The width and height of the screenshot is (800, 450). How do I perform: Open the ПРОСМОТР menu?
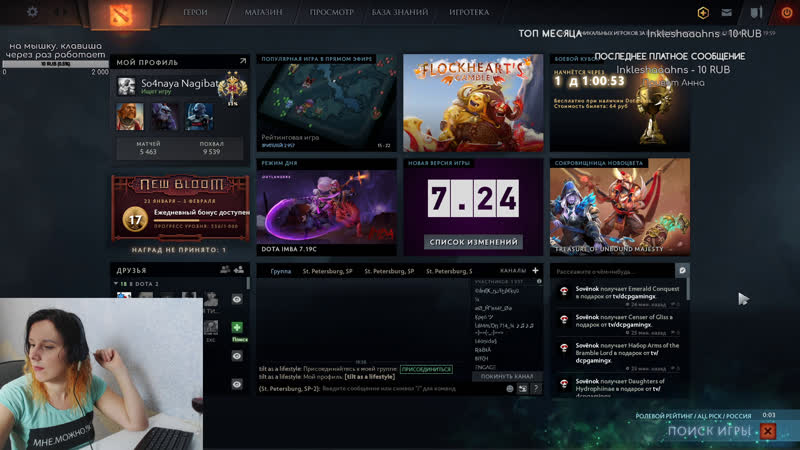click(x=332, y=12)
